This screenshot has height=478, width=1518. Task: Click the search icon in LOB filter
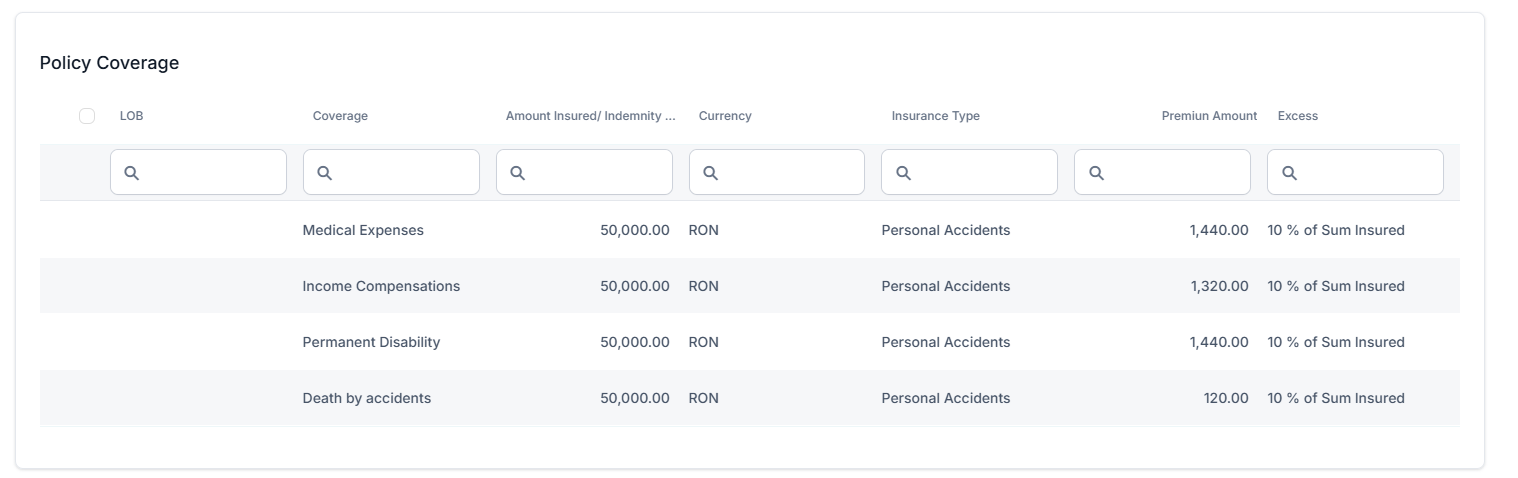coord(131,173)
